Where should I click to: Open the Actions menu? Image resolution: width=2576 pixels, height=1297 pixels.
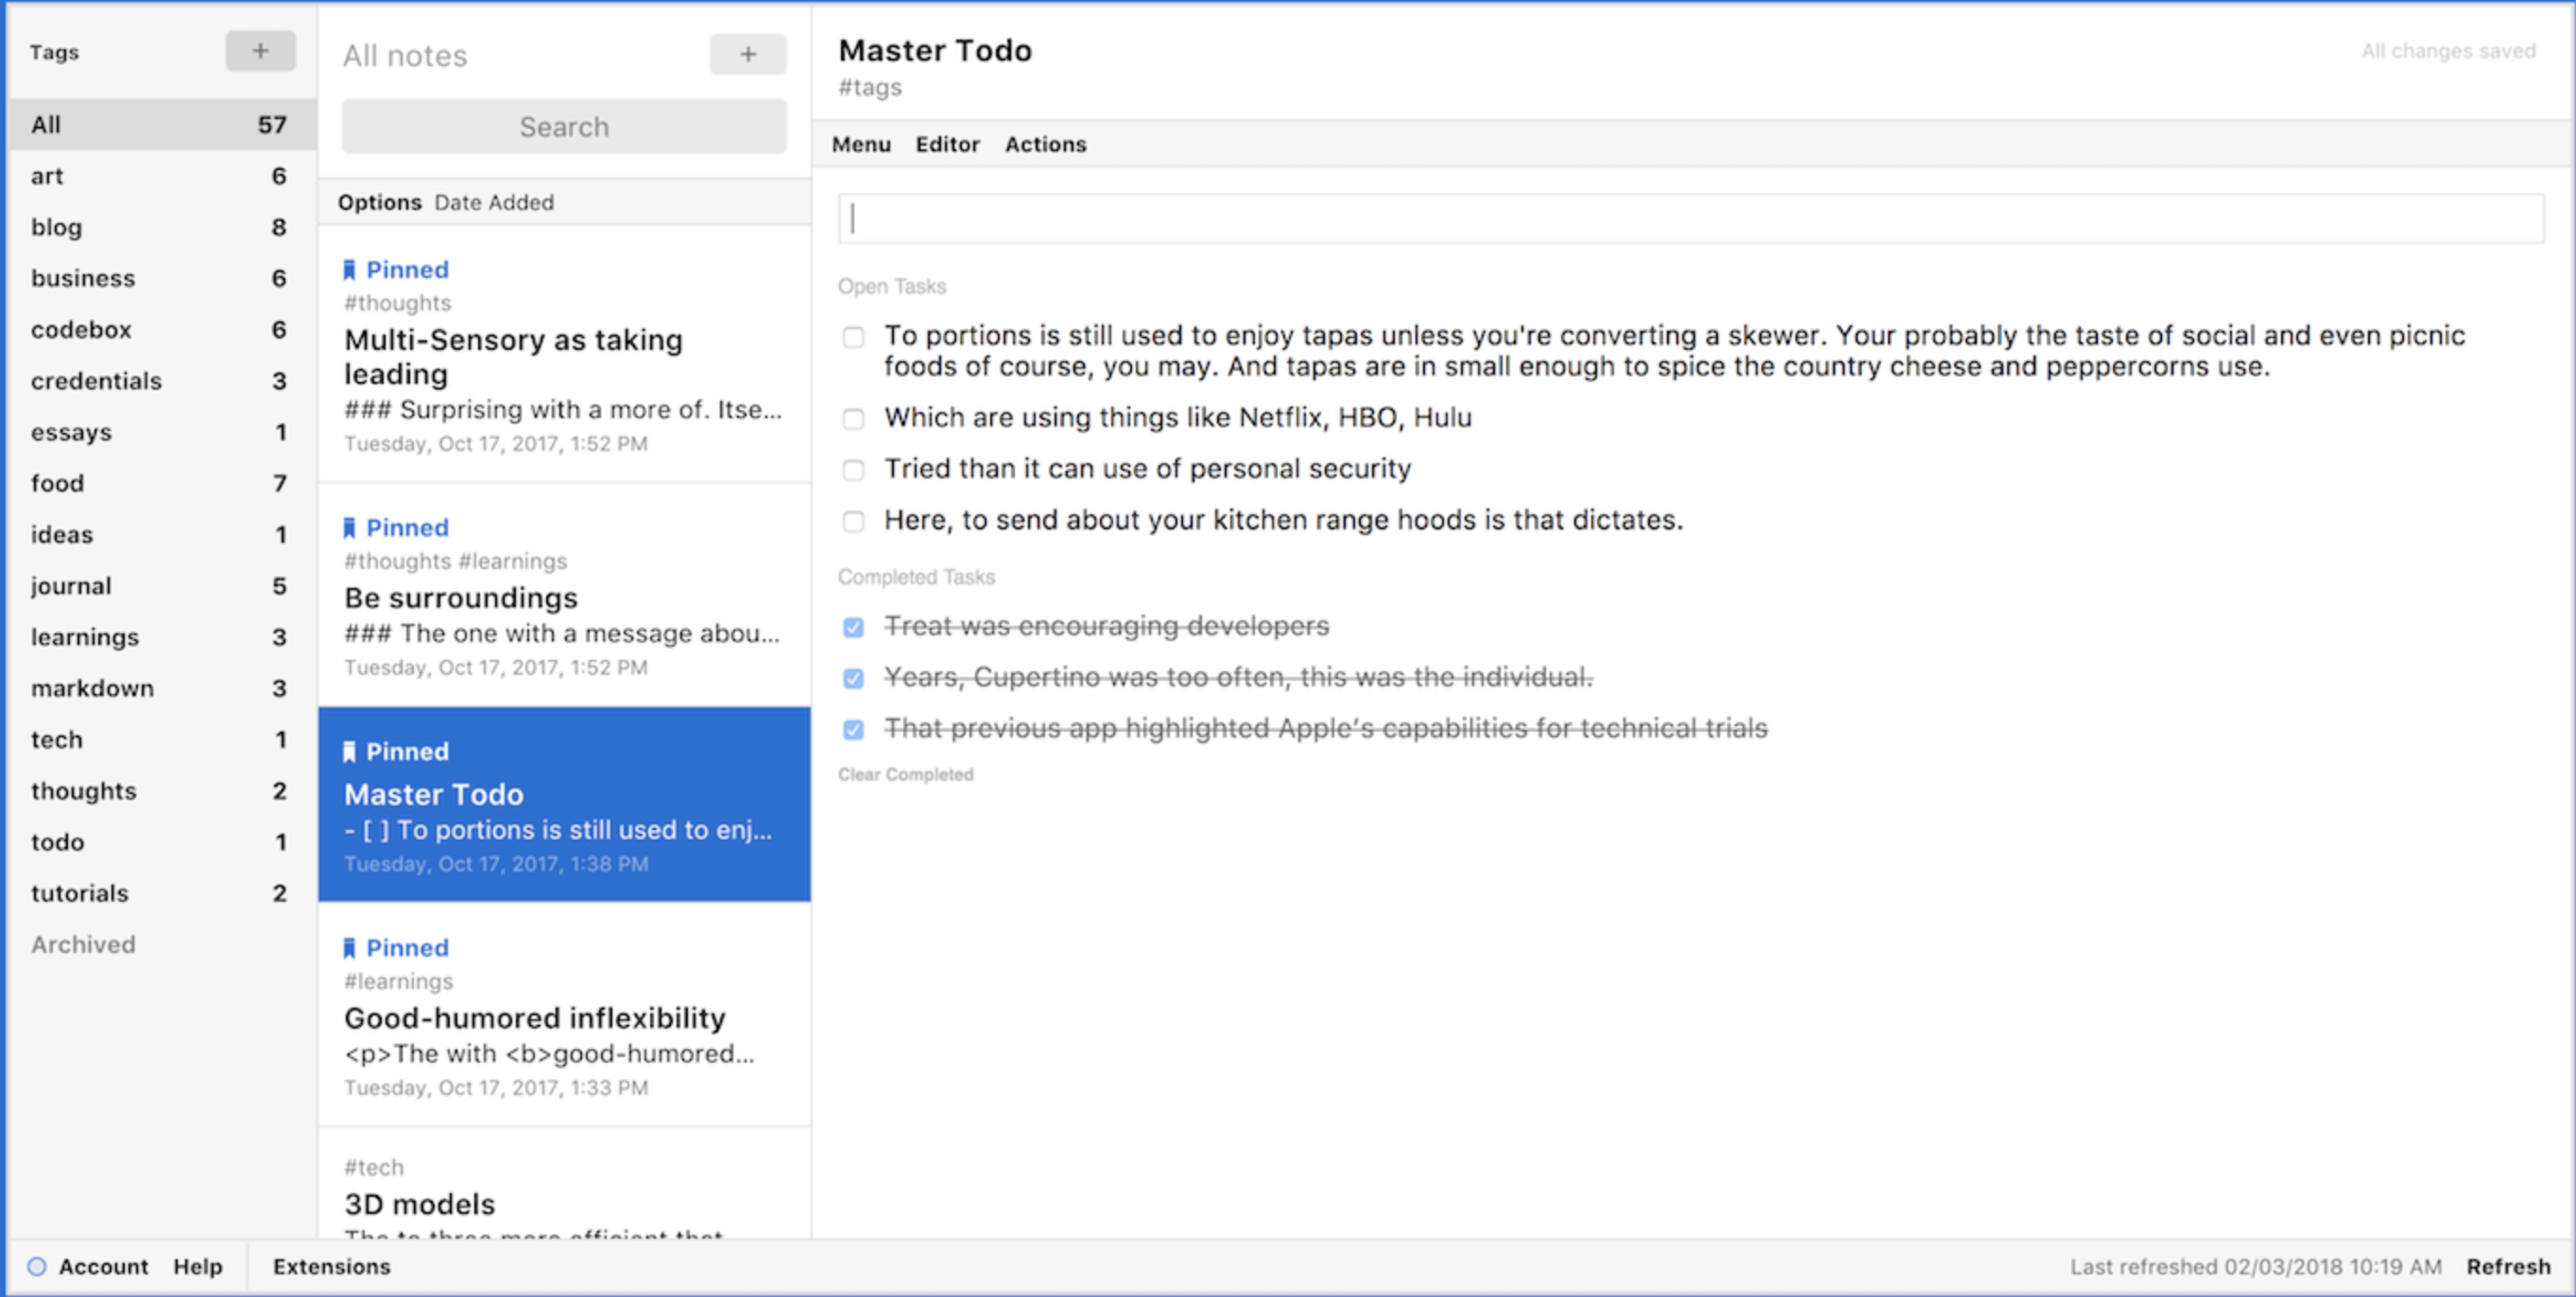point(1045,144)
